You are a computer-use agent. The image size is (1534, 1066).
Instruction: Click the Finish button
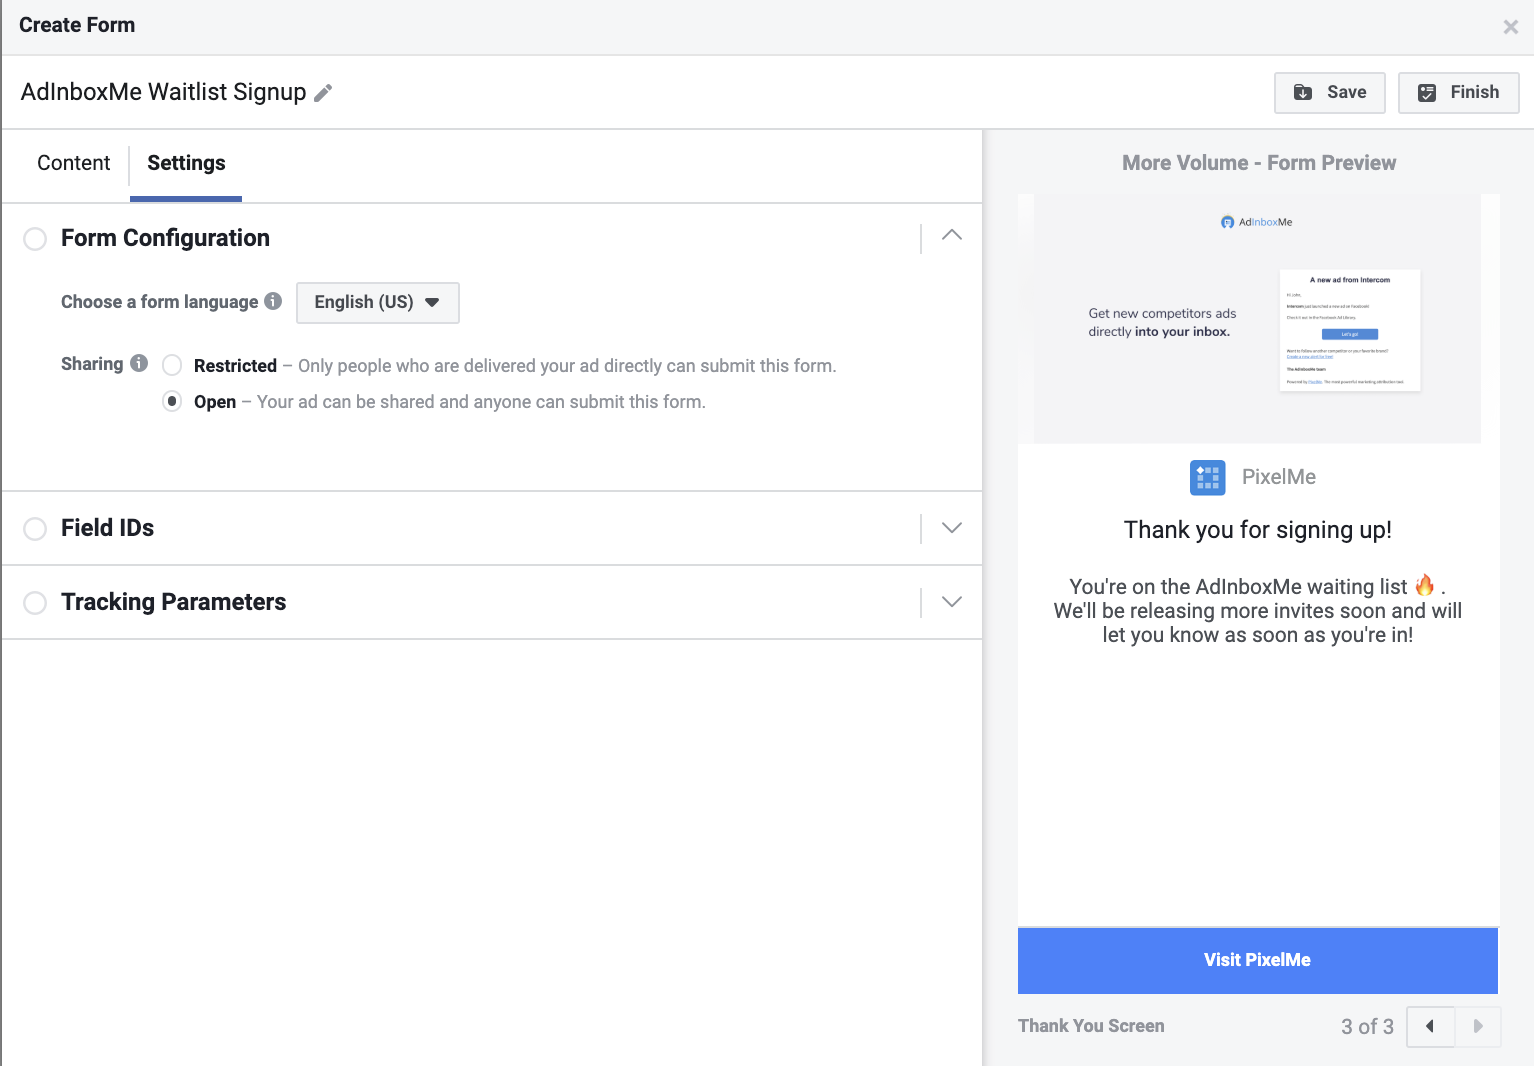(x=1458, y=93)
